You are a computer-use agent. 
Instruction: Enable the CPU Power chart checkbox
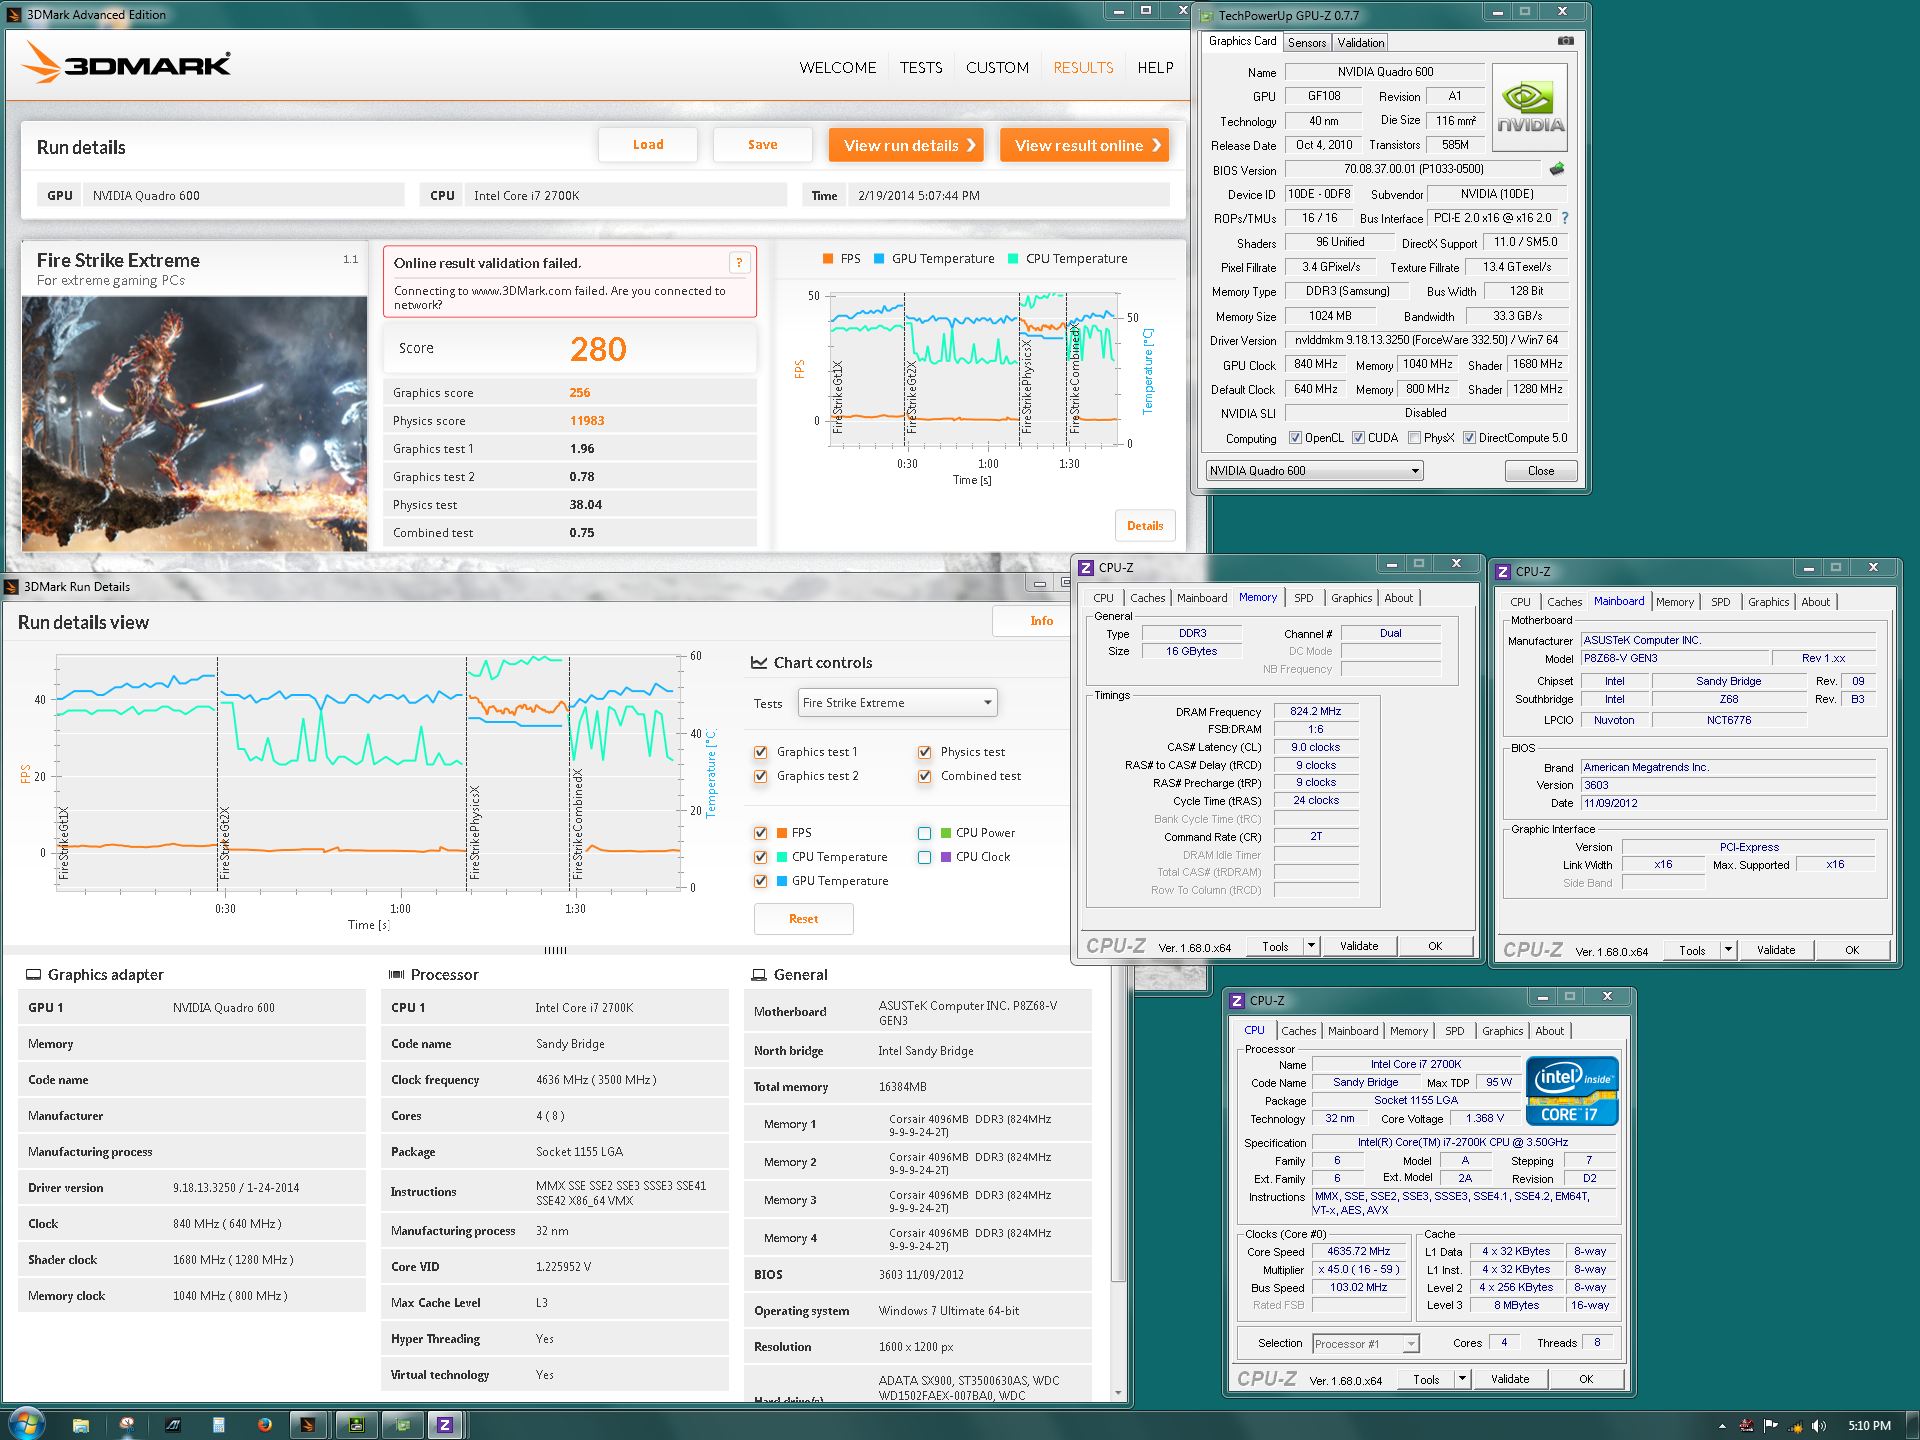[924, 833]
